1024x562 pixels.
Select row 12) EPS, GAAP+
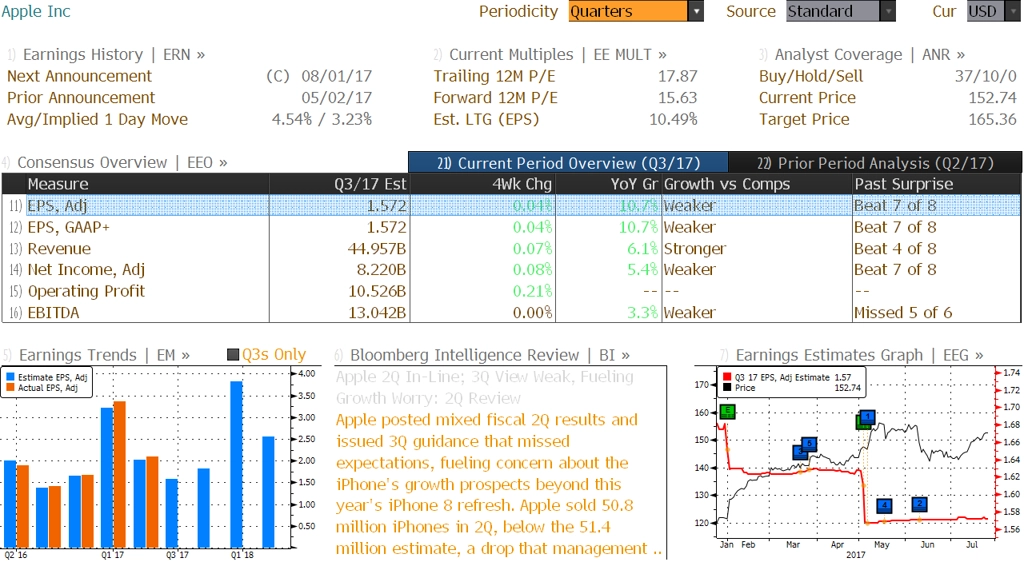[511, 227]
